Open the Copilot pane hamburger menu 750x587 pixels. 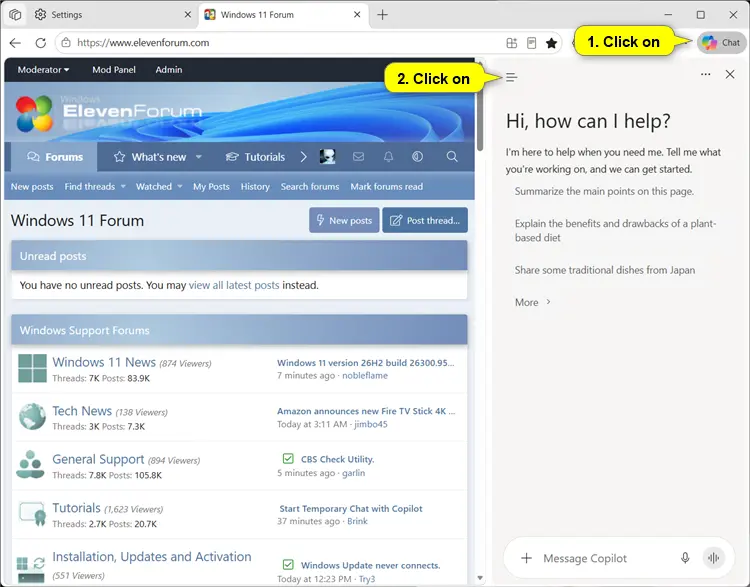[x=511, y=78]
